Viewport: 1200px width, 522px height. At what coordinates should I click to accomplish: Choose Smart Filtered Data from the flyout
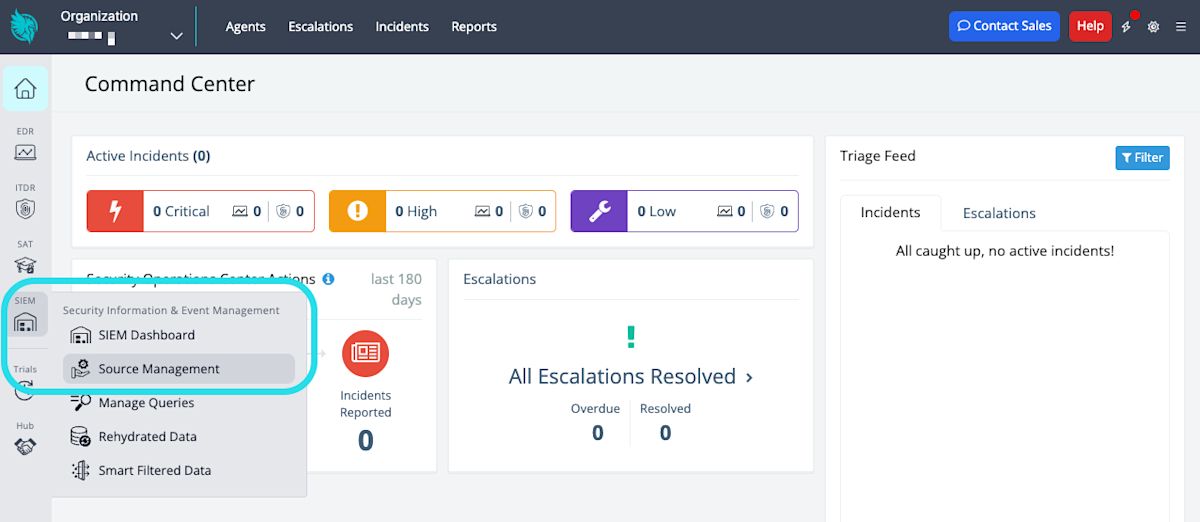point(179,471)
